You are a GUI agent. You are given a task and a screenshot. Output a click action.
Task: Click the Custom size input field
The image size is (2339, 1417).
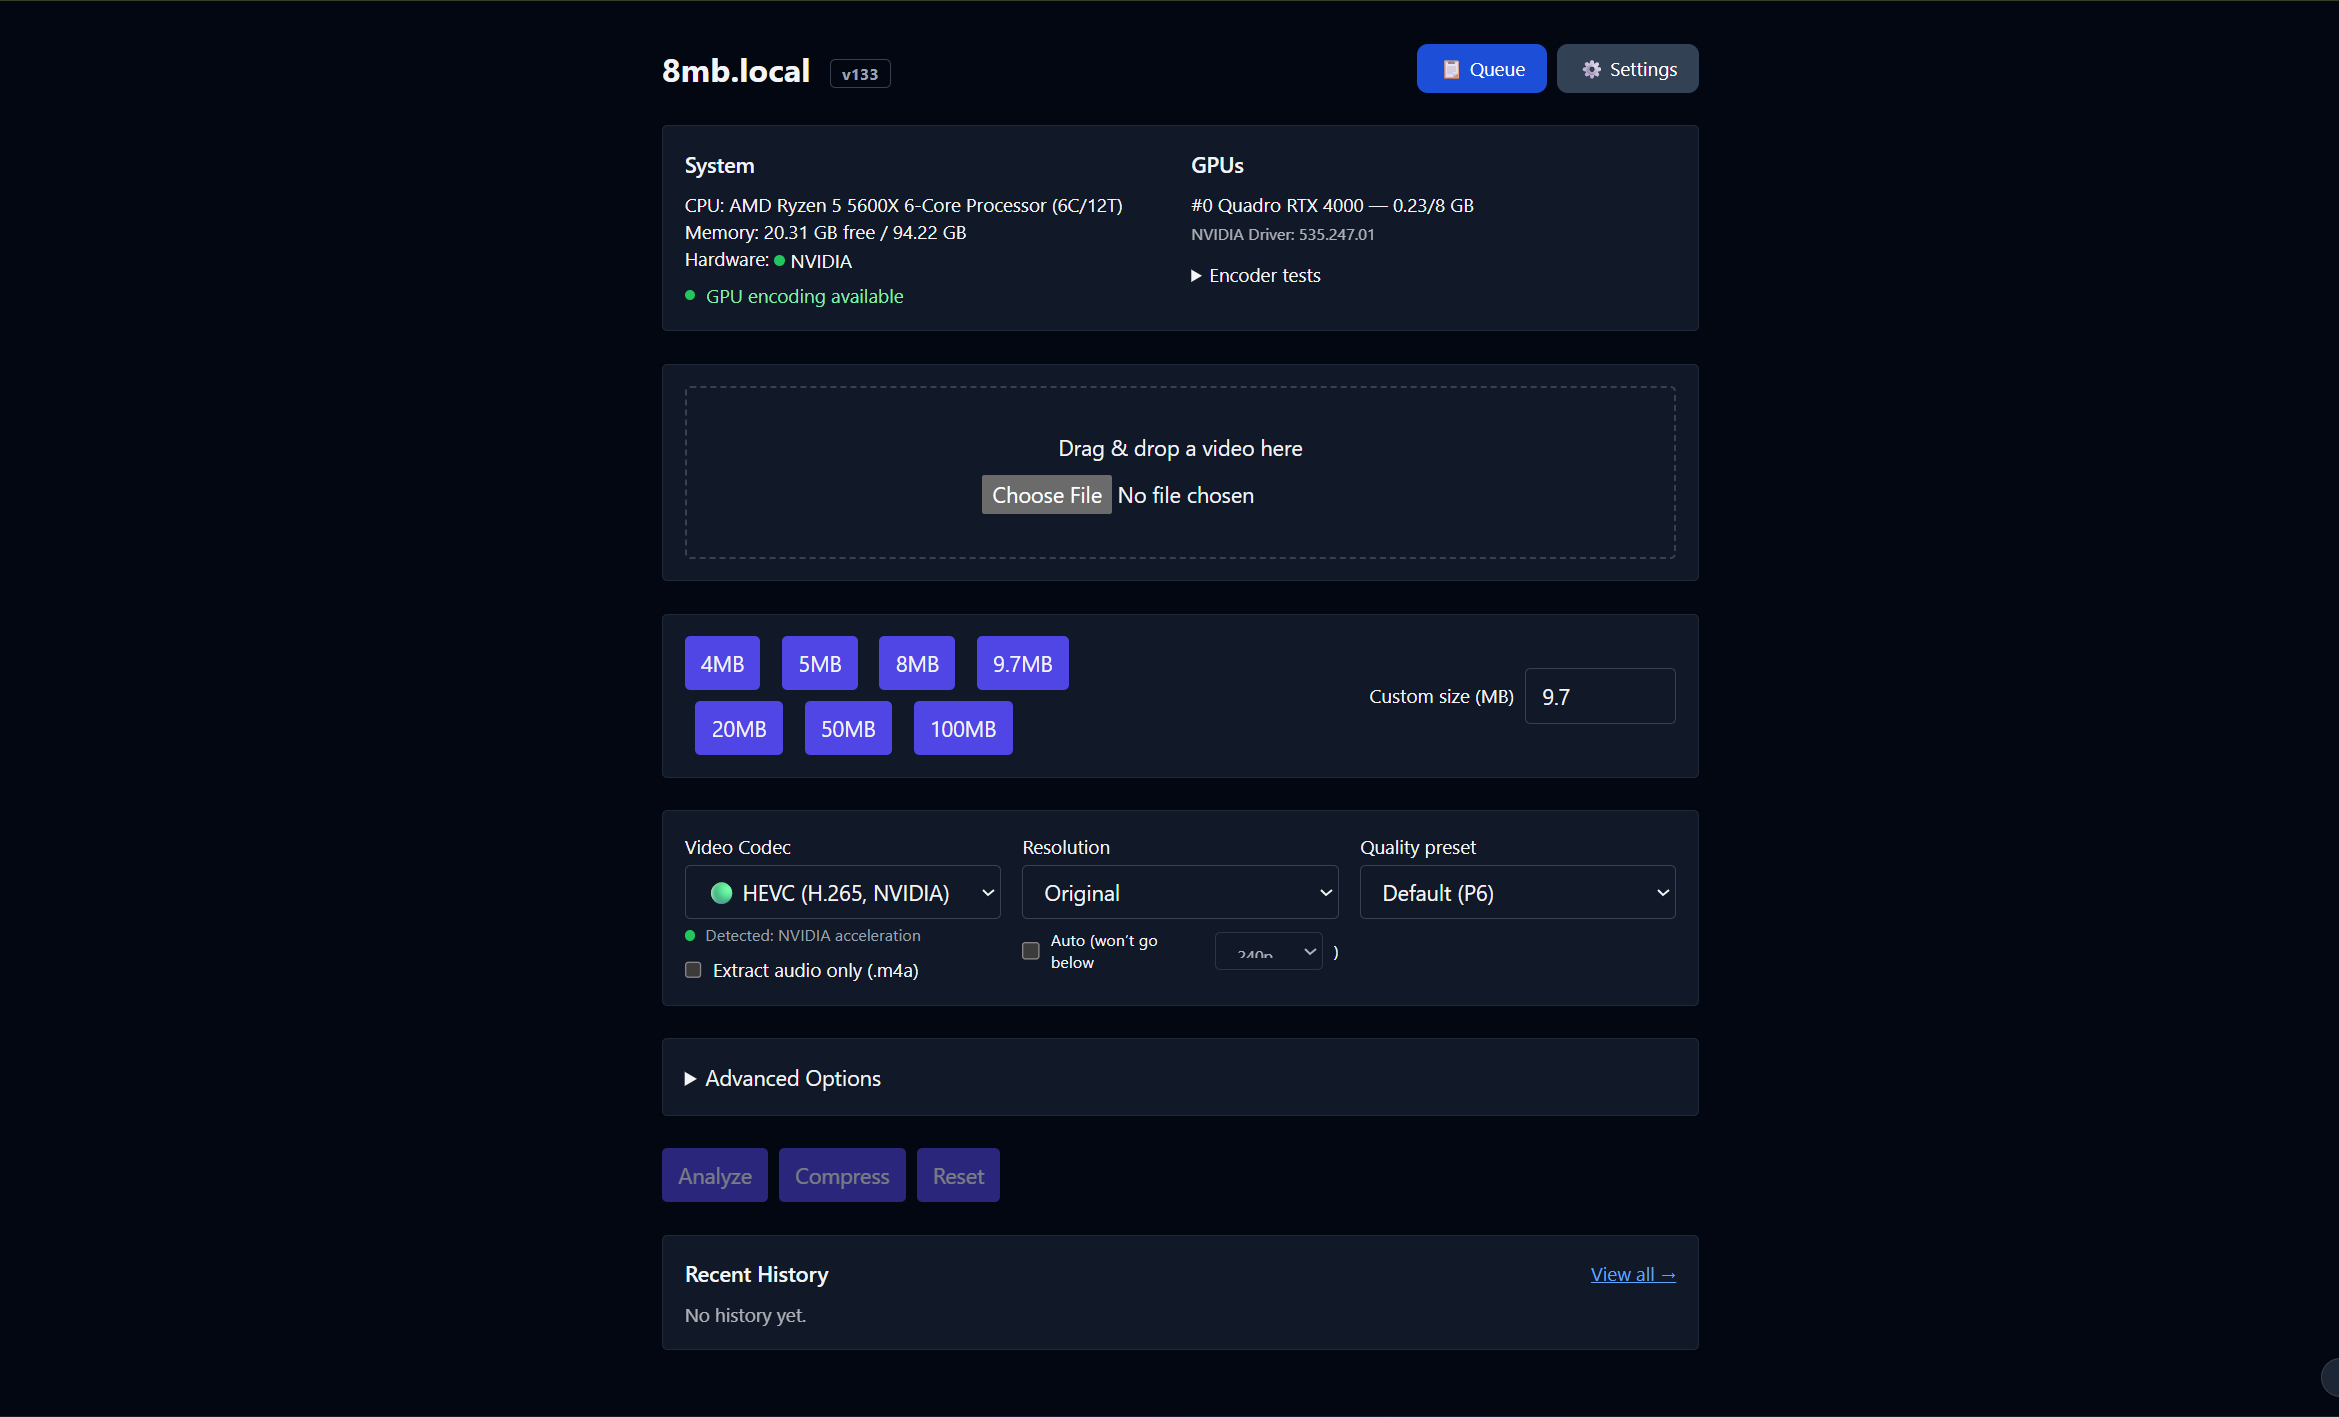pyautogui.click(x=1599, y=697)
